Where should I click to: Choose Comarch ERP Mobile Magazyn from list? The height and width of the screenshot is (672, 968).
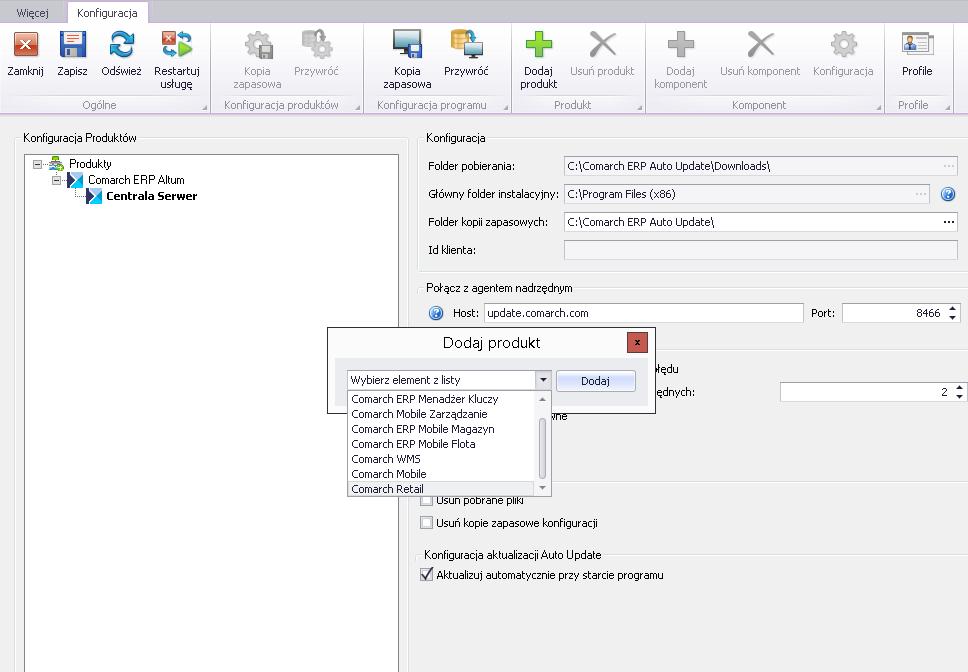tap(442, 429)
